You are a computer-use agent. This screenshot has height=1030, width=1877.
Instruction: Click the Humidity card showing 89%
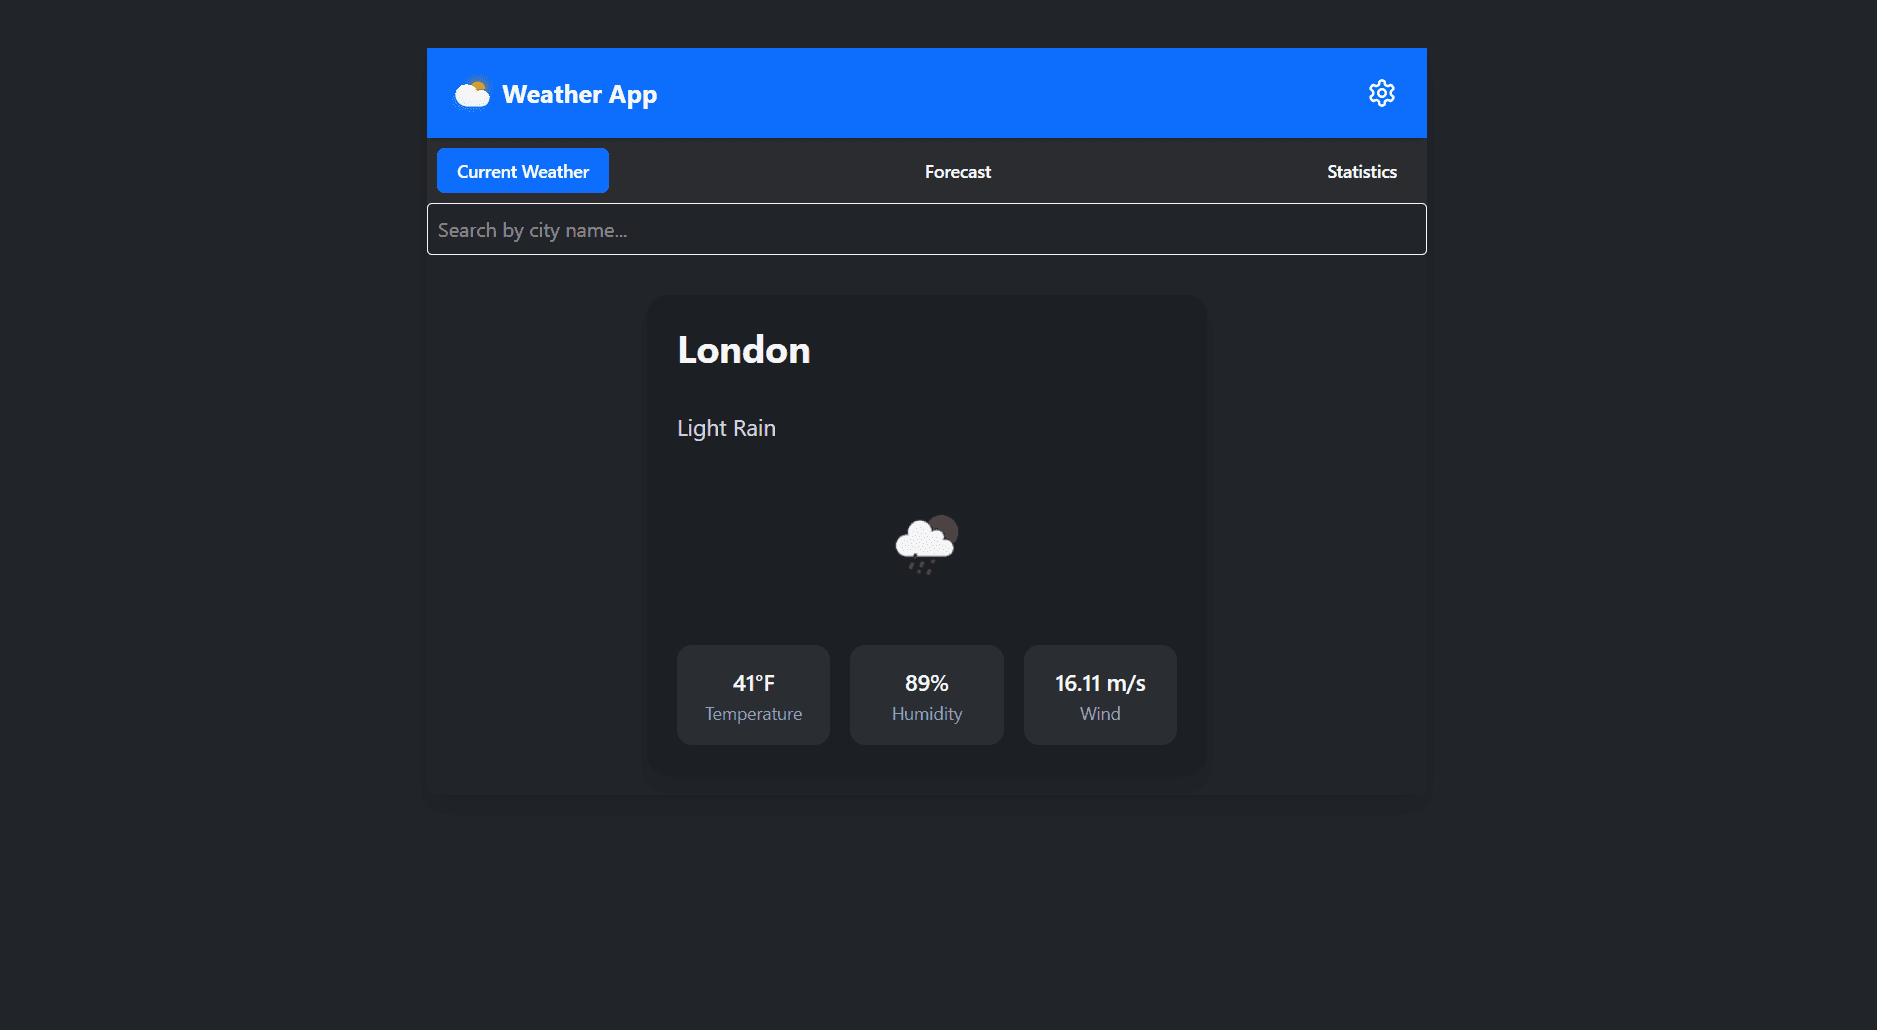[926, 694]
